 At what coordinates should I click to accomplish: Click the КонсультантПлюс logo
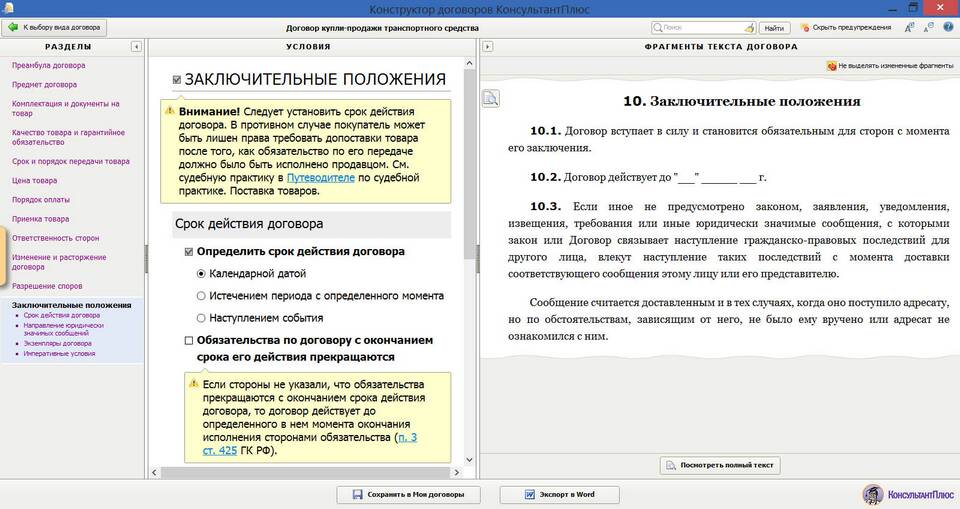coord(908,494)
